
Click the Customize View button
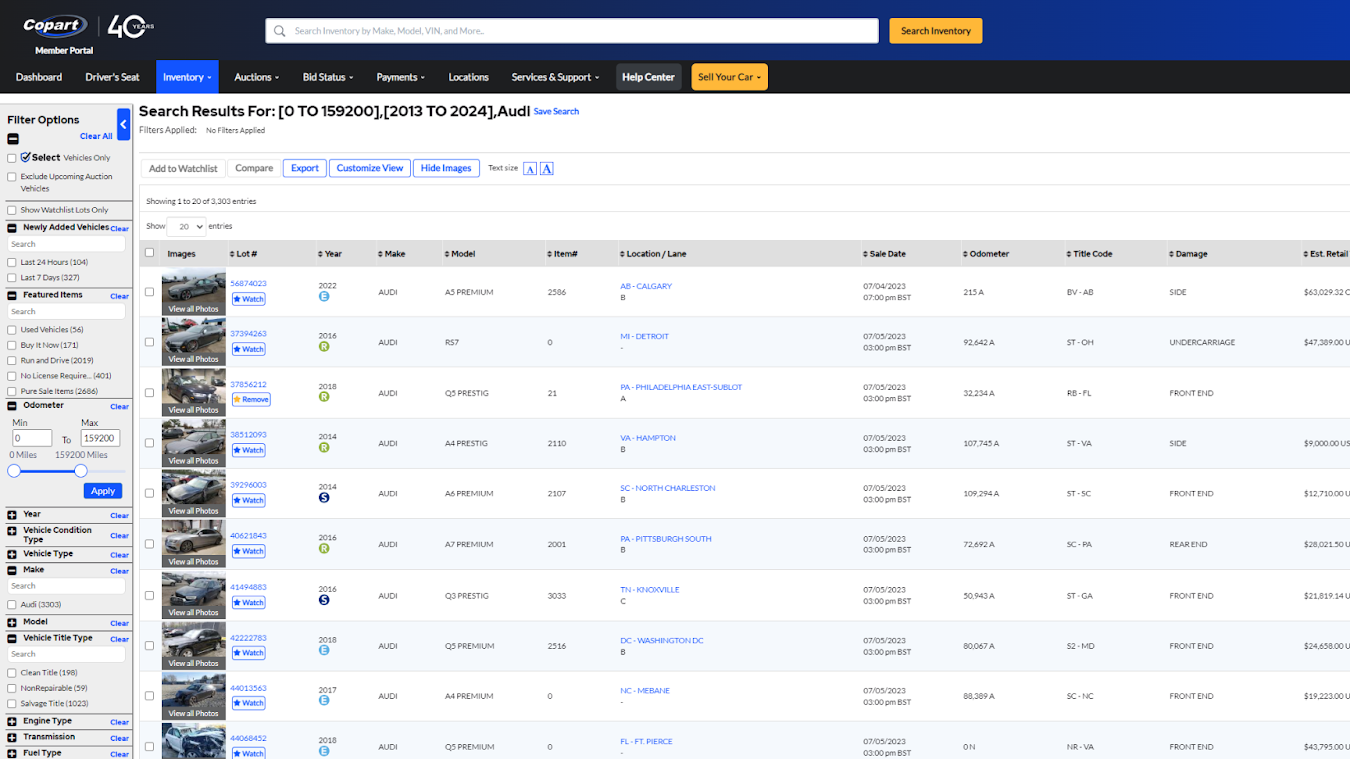coord(370,168)
